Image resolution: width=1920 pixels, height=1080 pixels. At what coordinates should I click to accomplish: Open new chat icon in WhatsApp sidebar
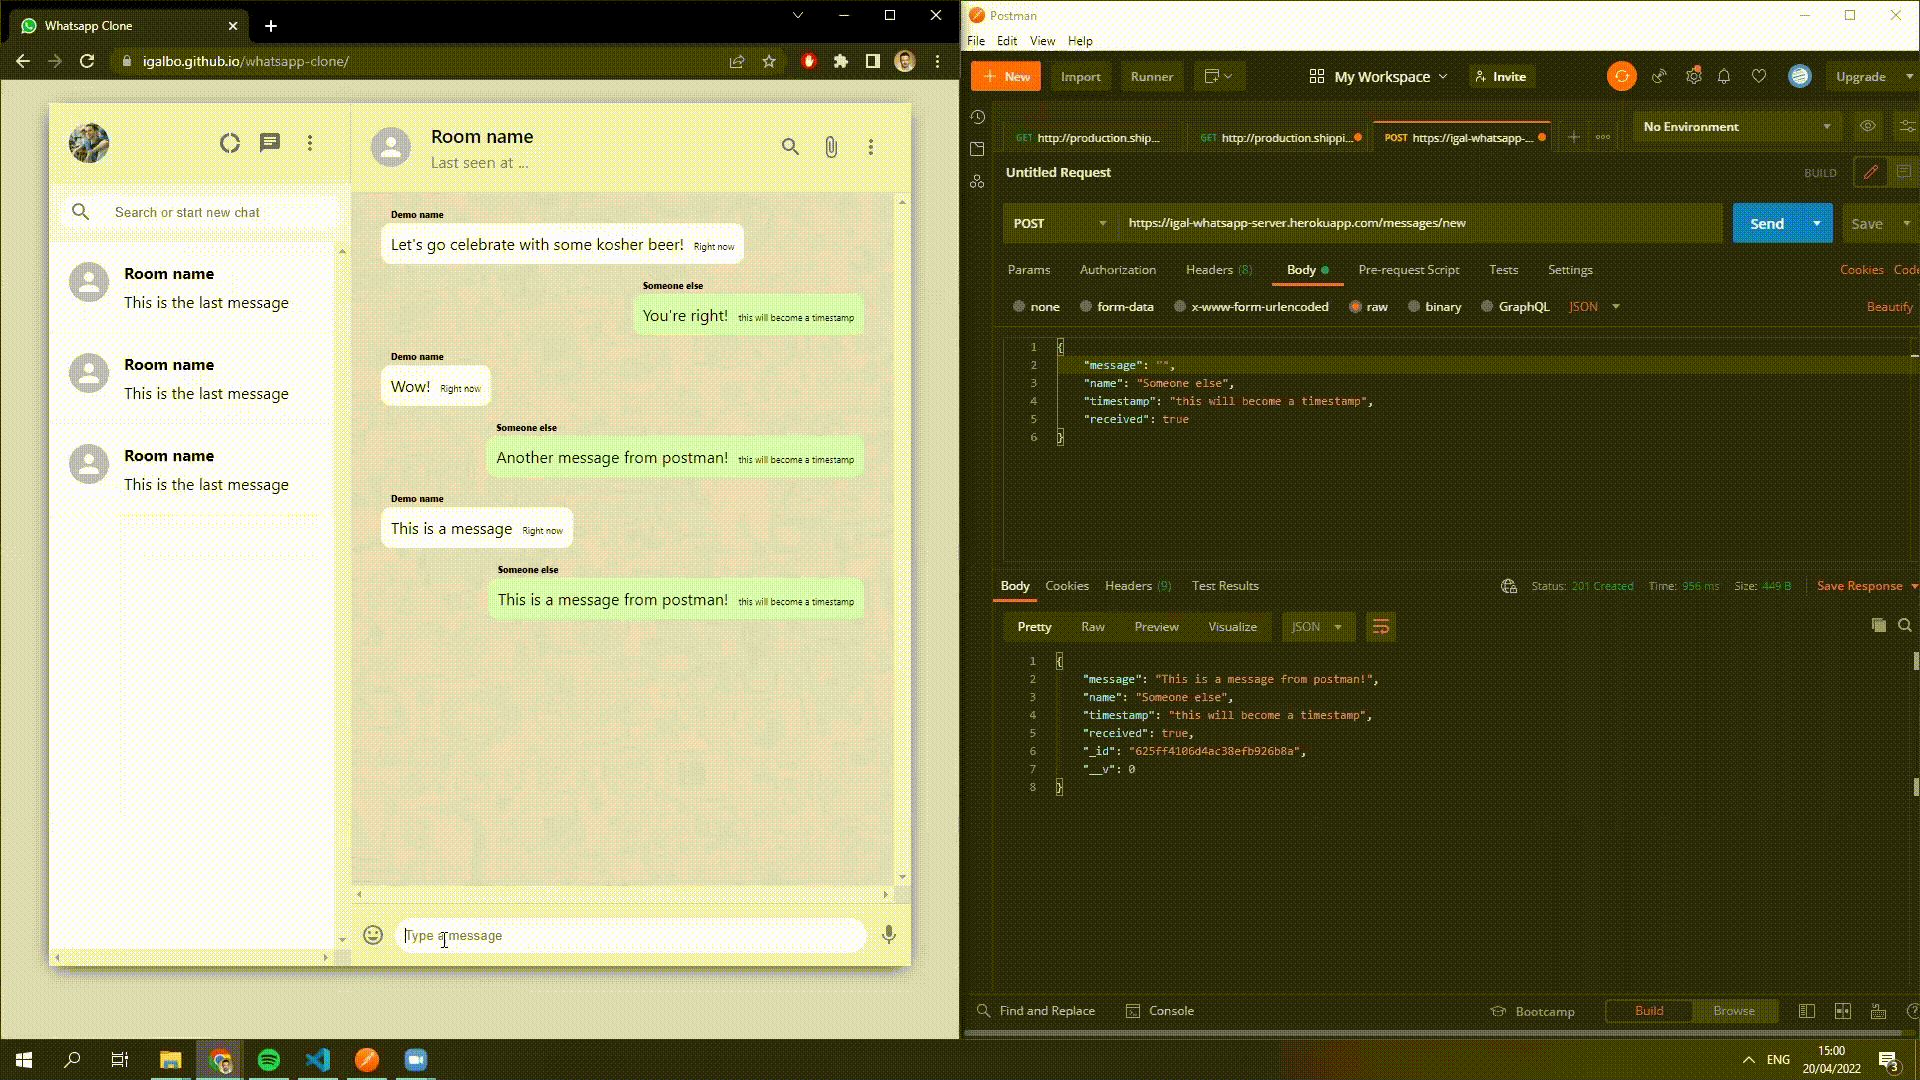coord(270,143)
